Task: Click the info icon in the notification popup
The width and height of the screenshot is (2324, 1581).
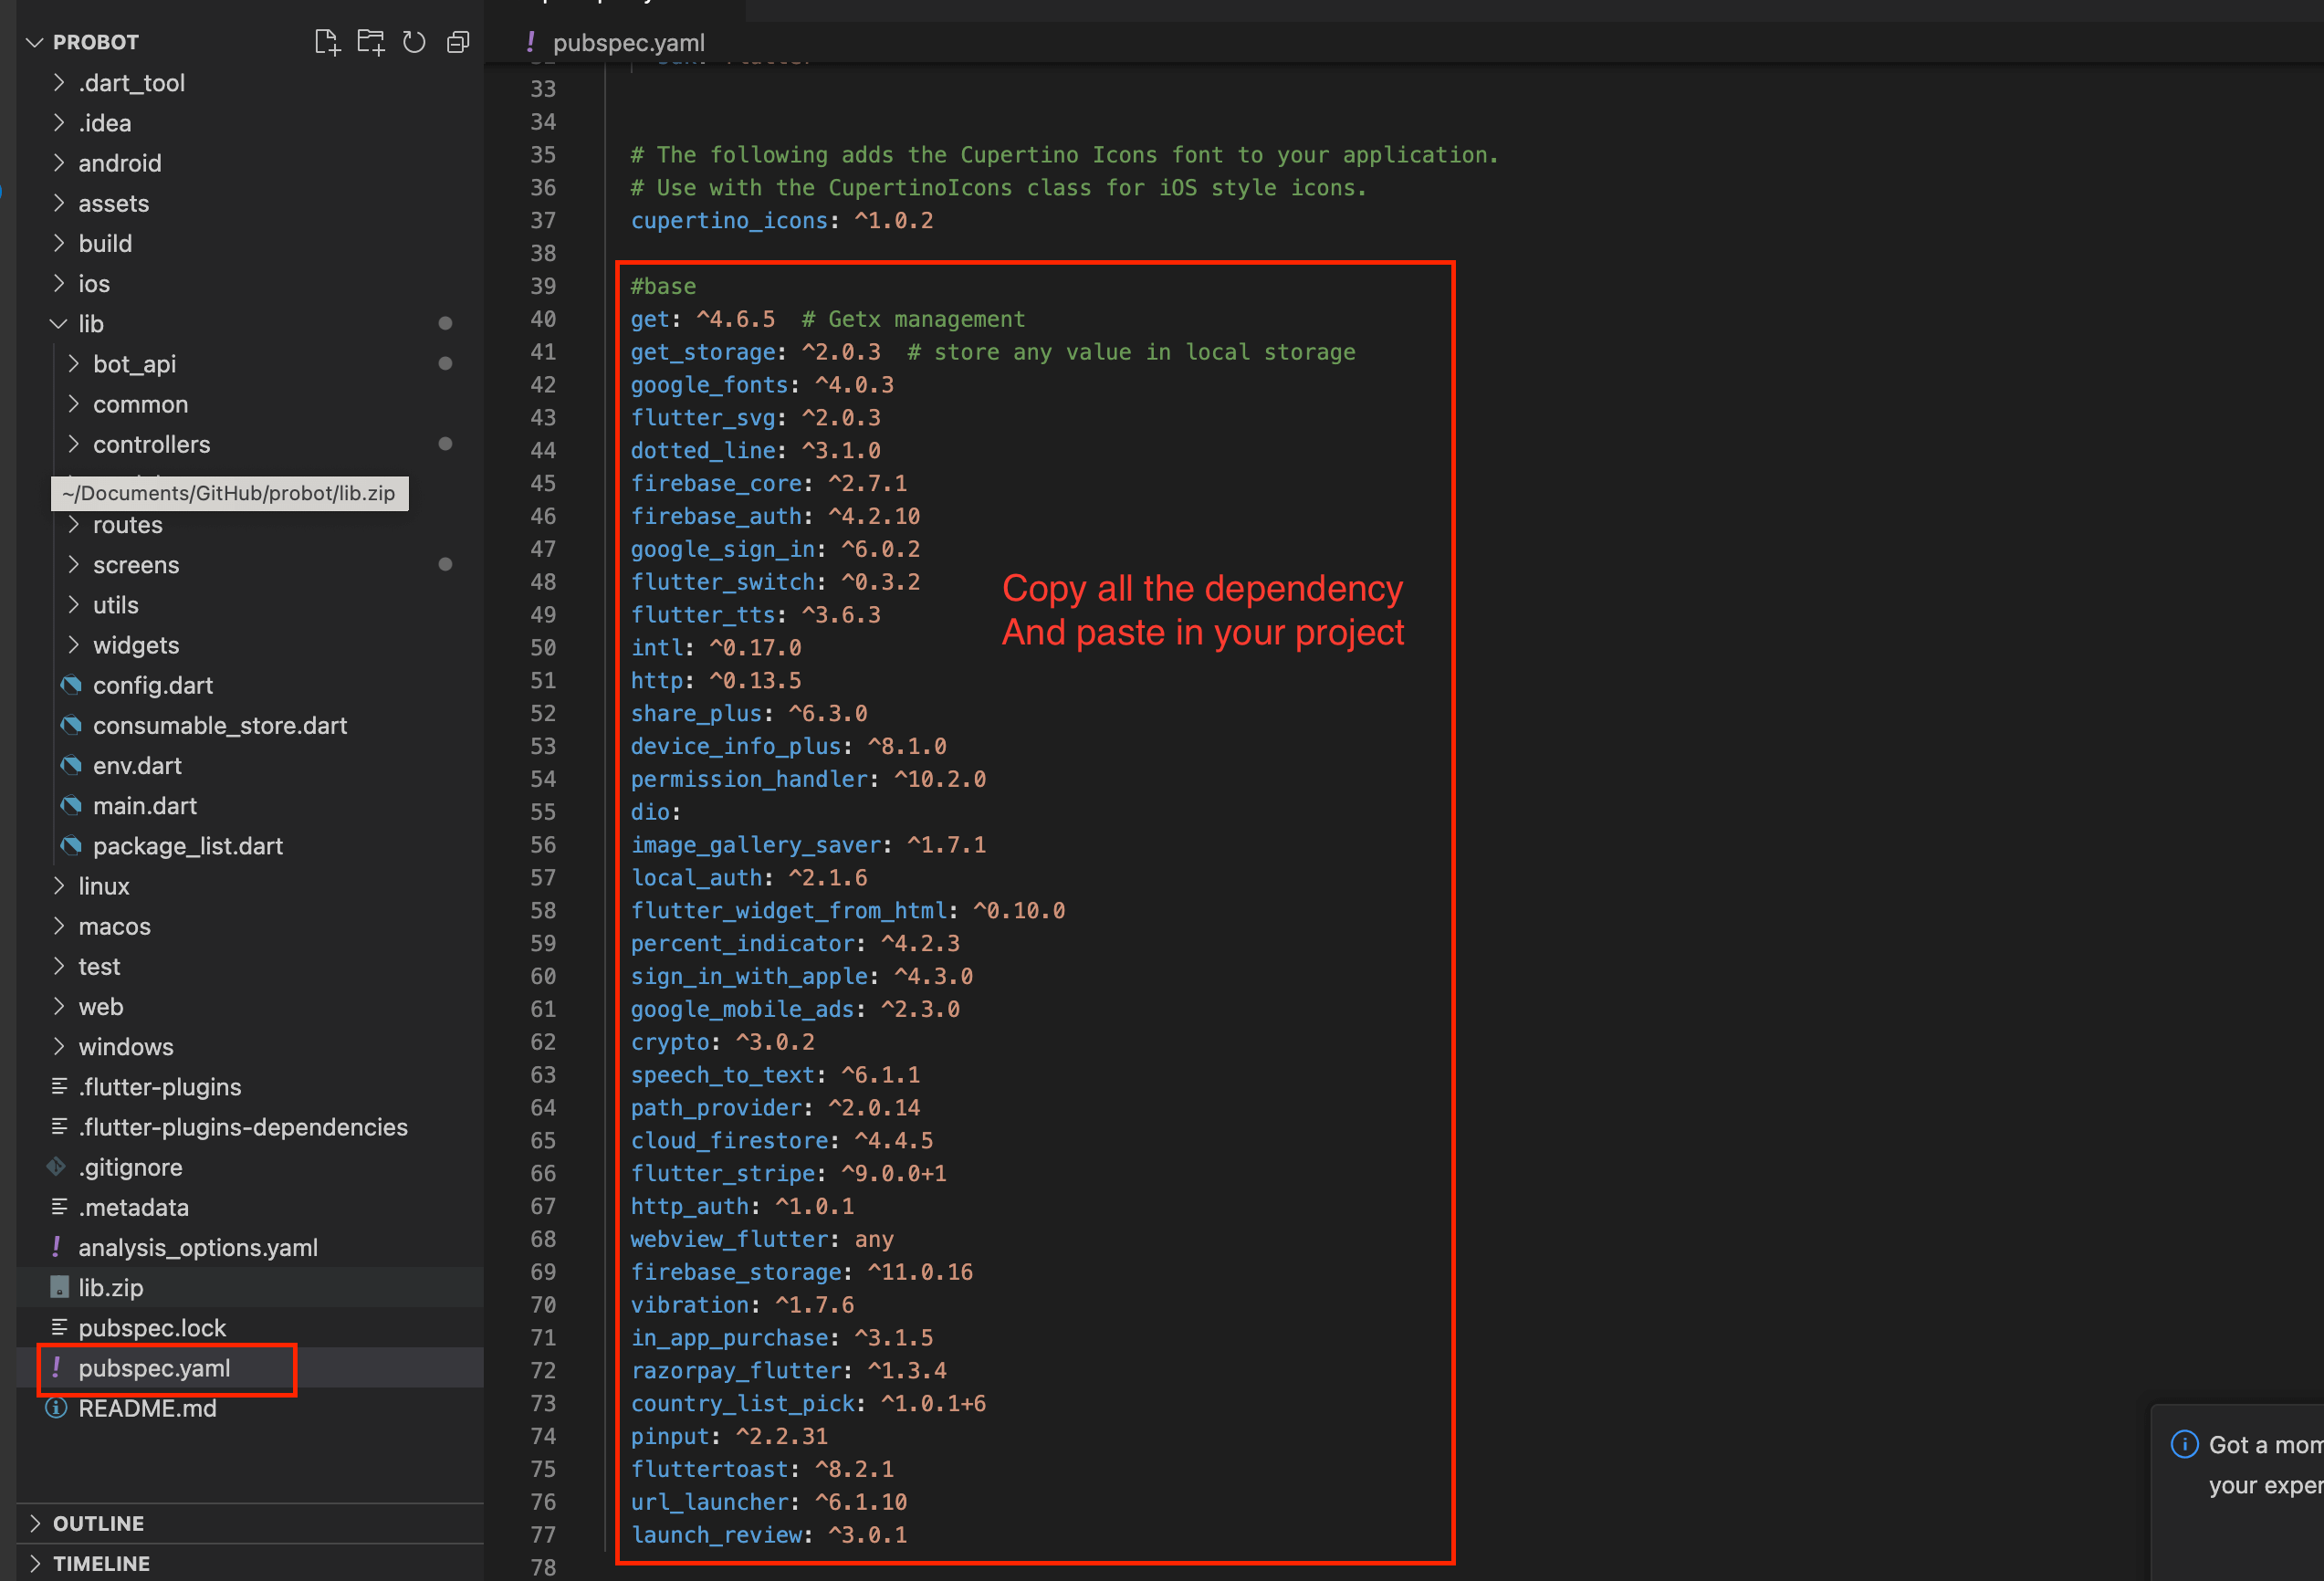Action: 2186,1444
